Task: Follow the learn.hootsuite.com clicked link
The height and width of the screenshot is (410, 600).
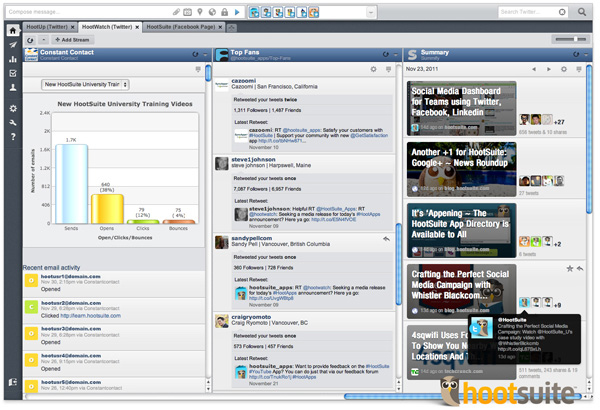Action: tap(91, 316)
